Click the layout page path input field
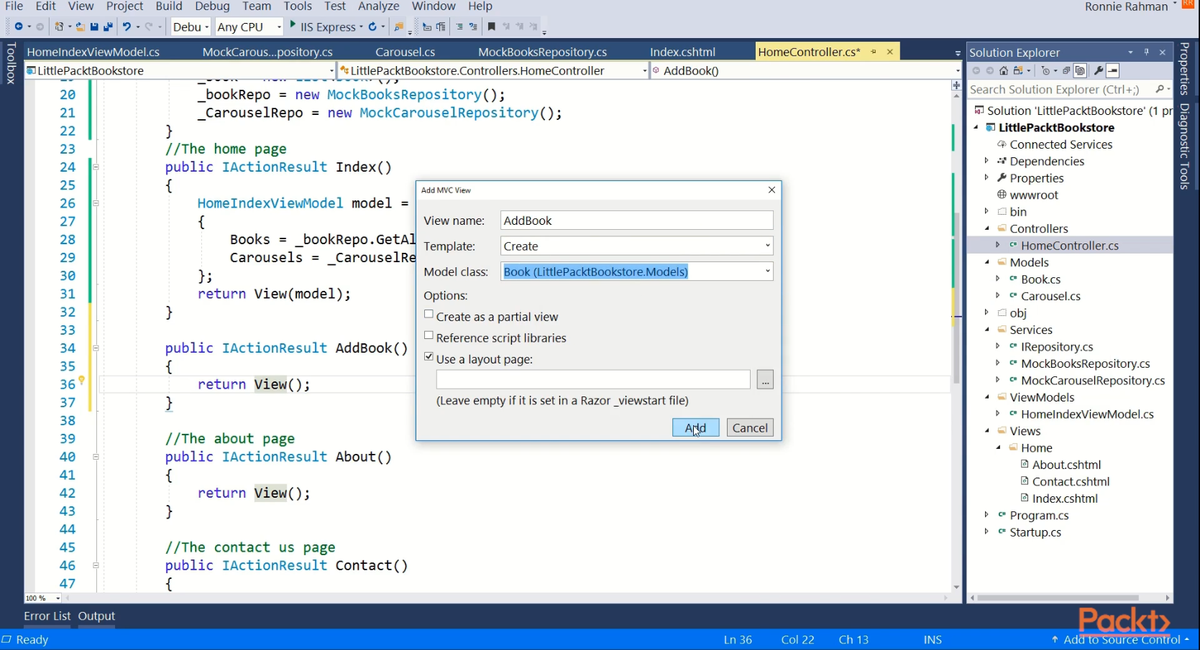1200x650 pixels. (593, 380)
